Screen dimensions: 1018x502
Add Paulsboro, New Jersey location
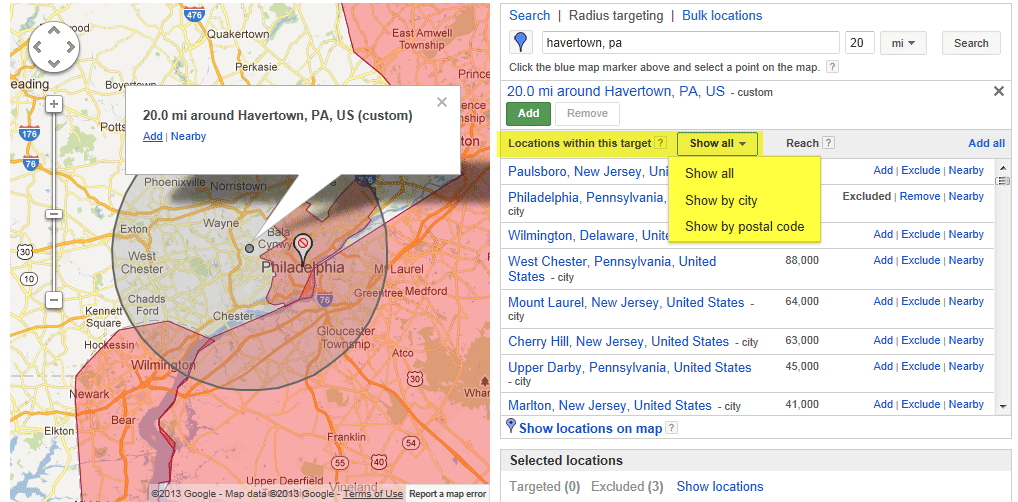point(883,170)
